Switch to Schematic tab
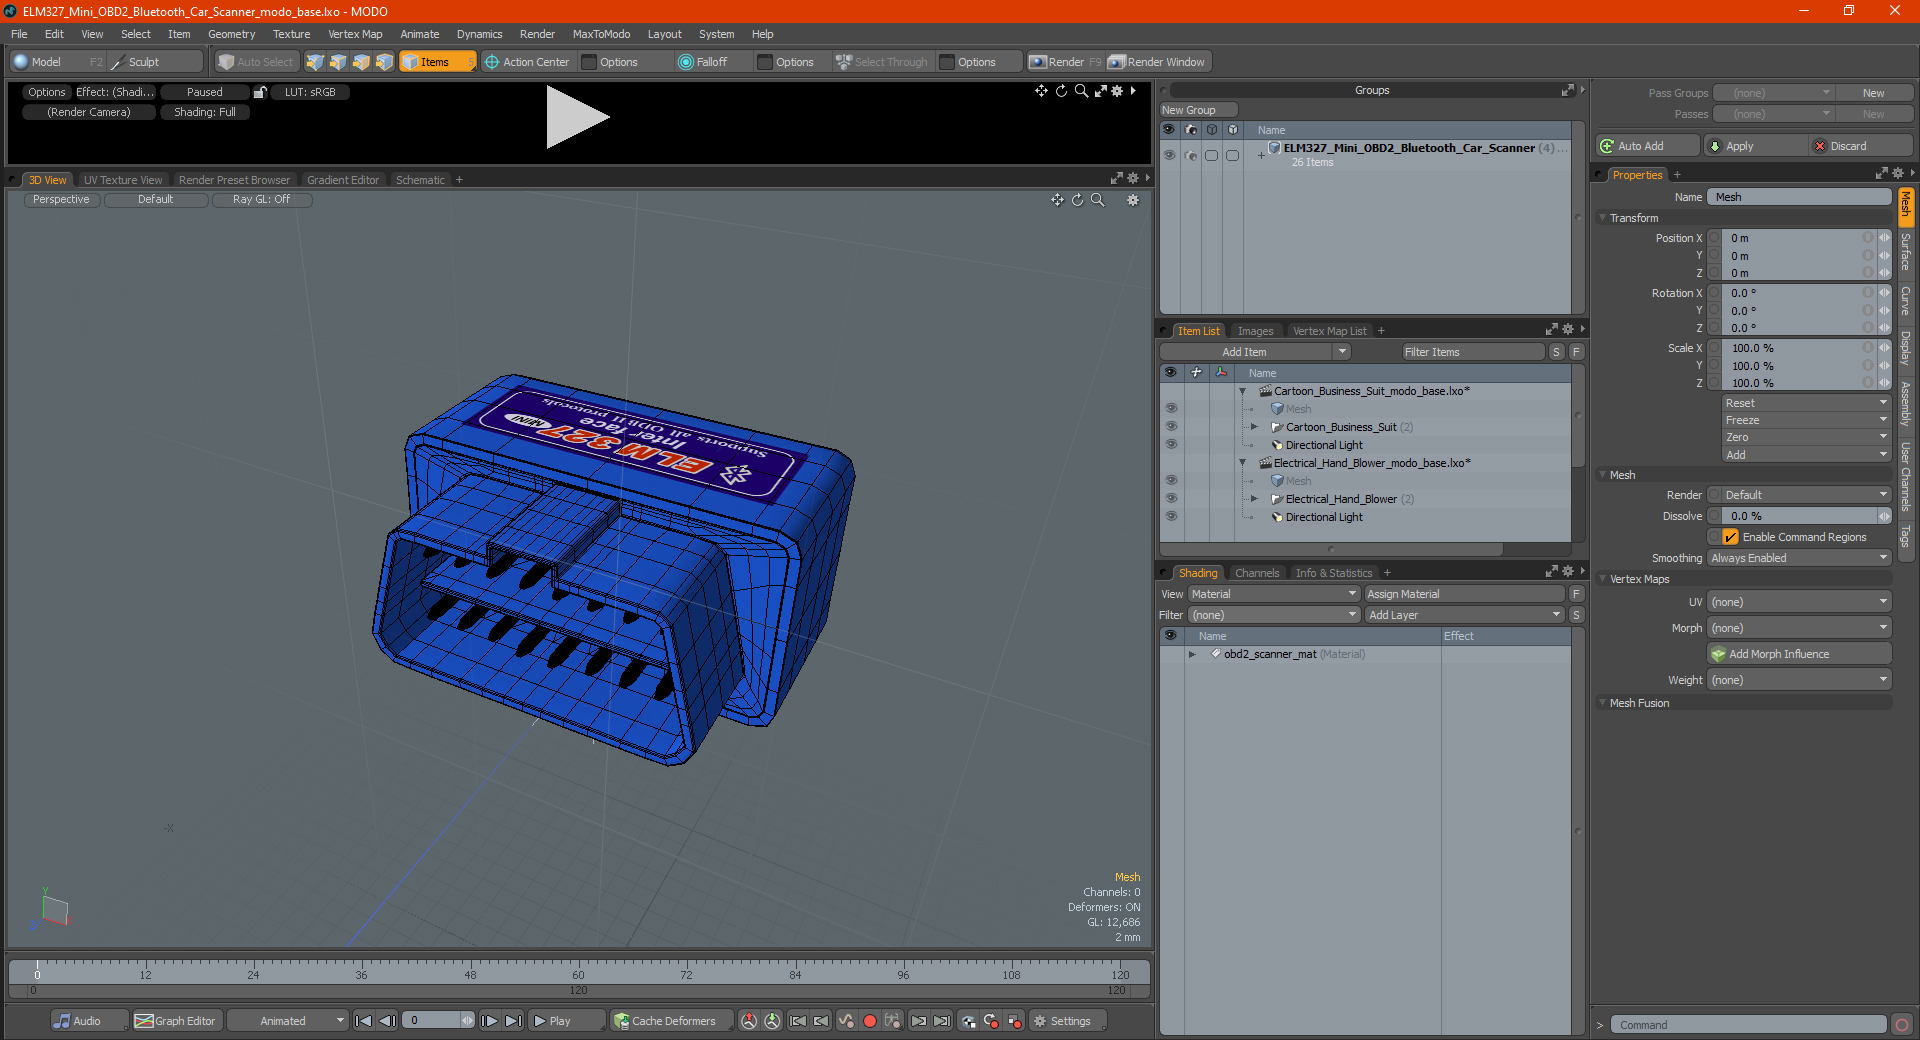The image size is (1920, 1040). click(420, 180)
